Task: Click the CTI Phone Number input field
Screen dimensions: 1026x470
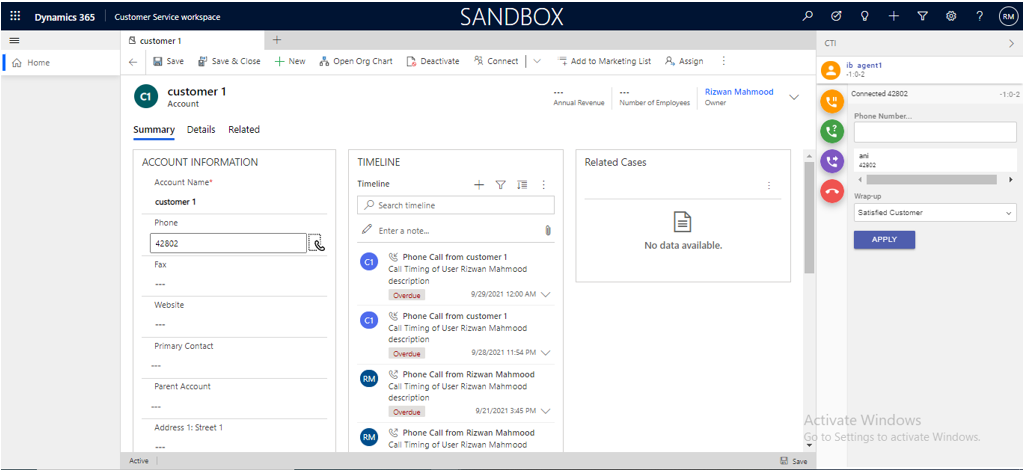Action: [x=935, y=132]
